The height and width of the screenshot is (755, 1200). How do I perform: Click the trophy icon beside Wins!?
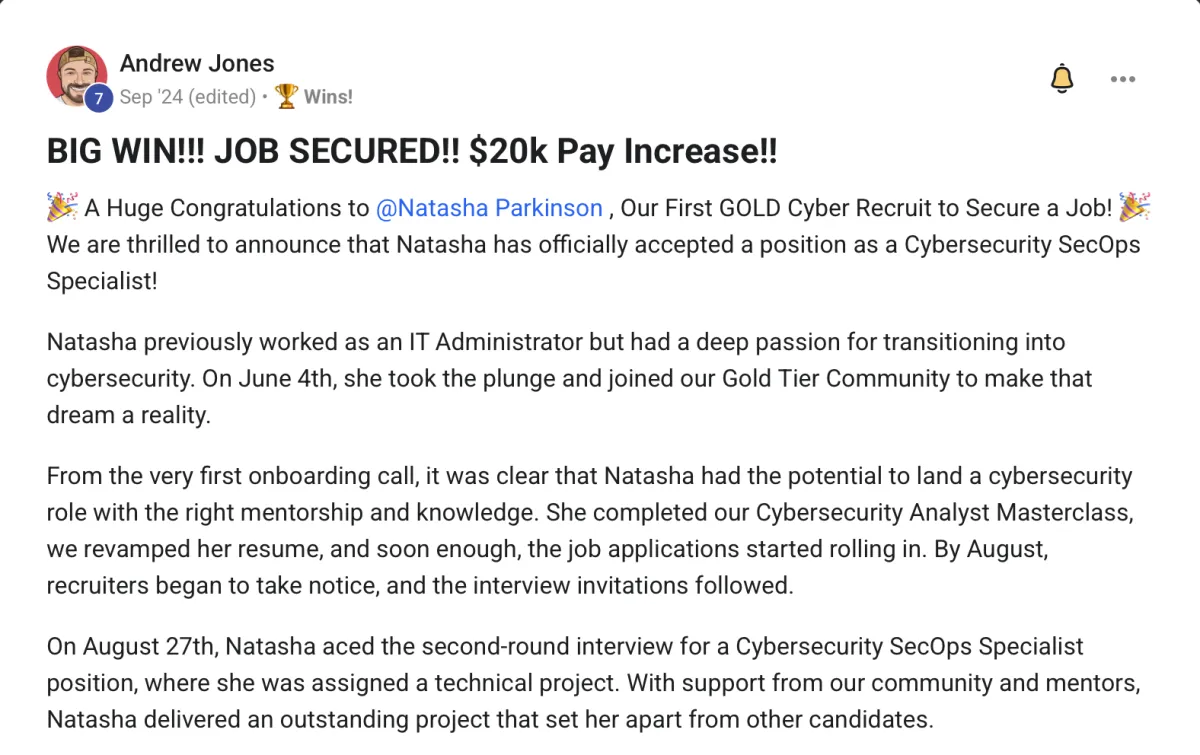point(286,97)
